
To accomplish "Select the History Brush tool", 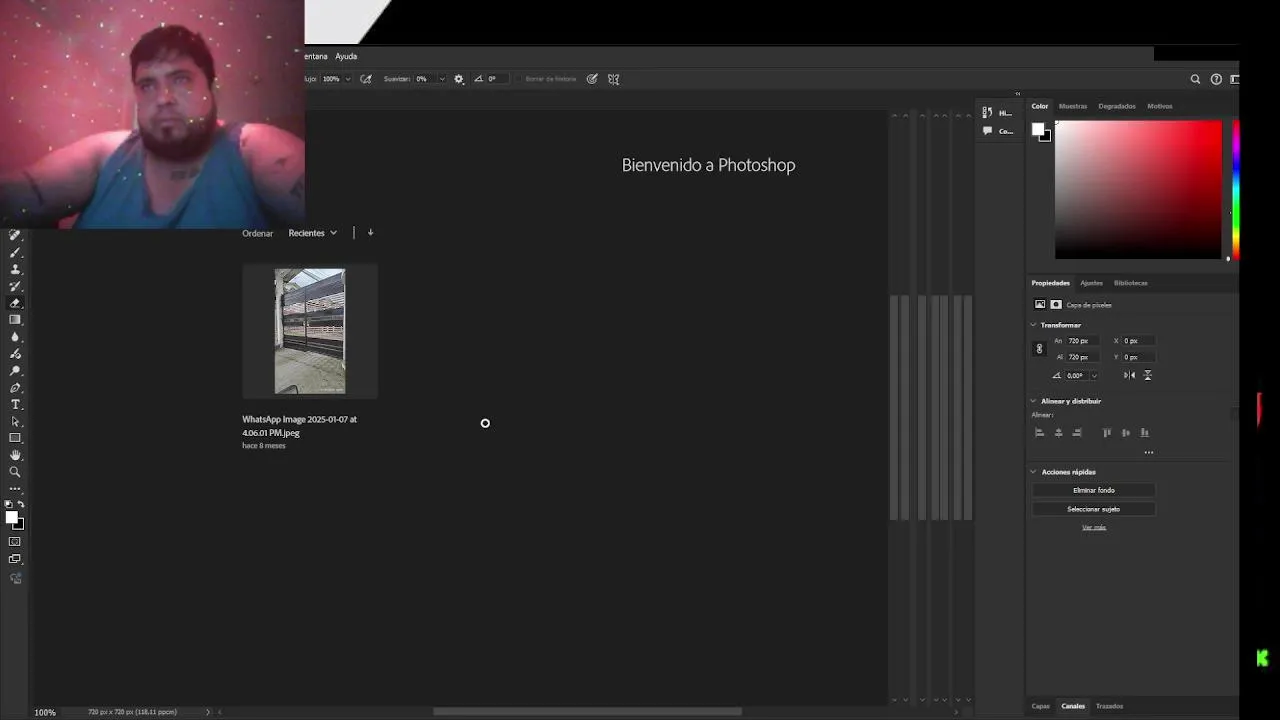I will pyautogui.click(x=15, y=286).
